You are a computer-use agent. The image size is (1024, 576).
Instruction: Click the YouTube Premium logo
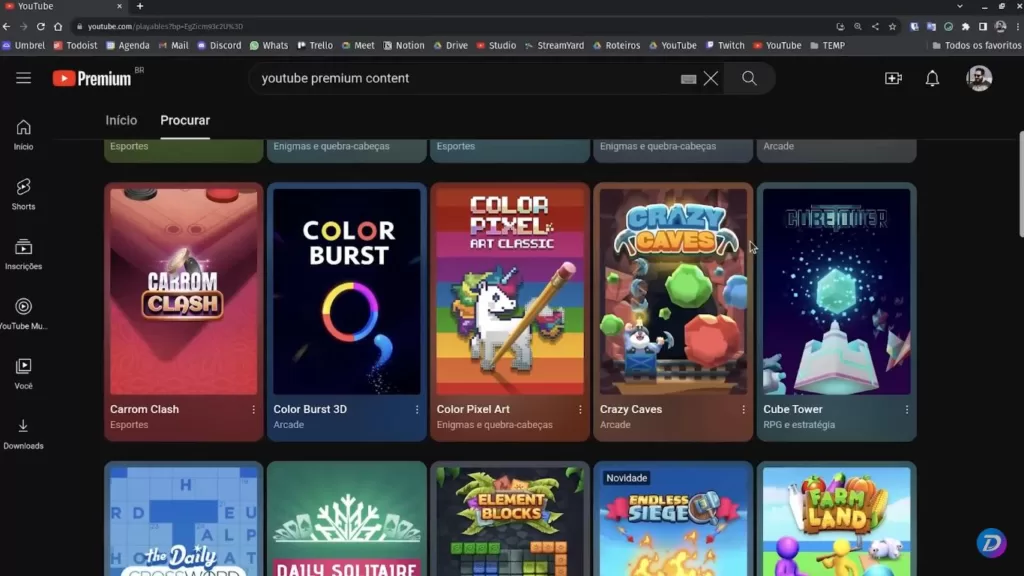click(x=92, y=78)
